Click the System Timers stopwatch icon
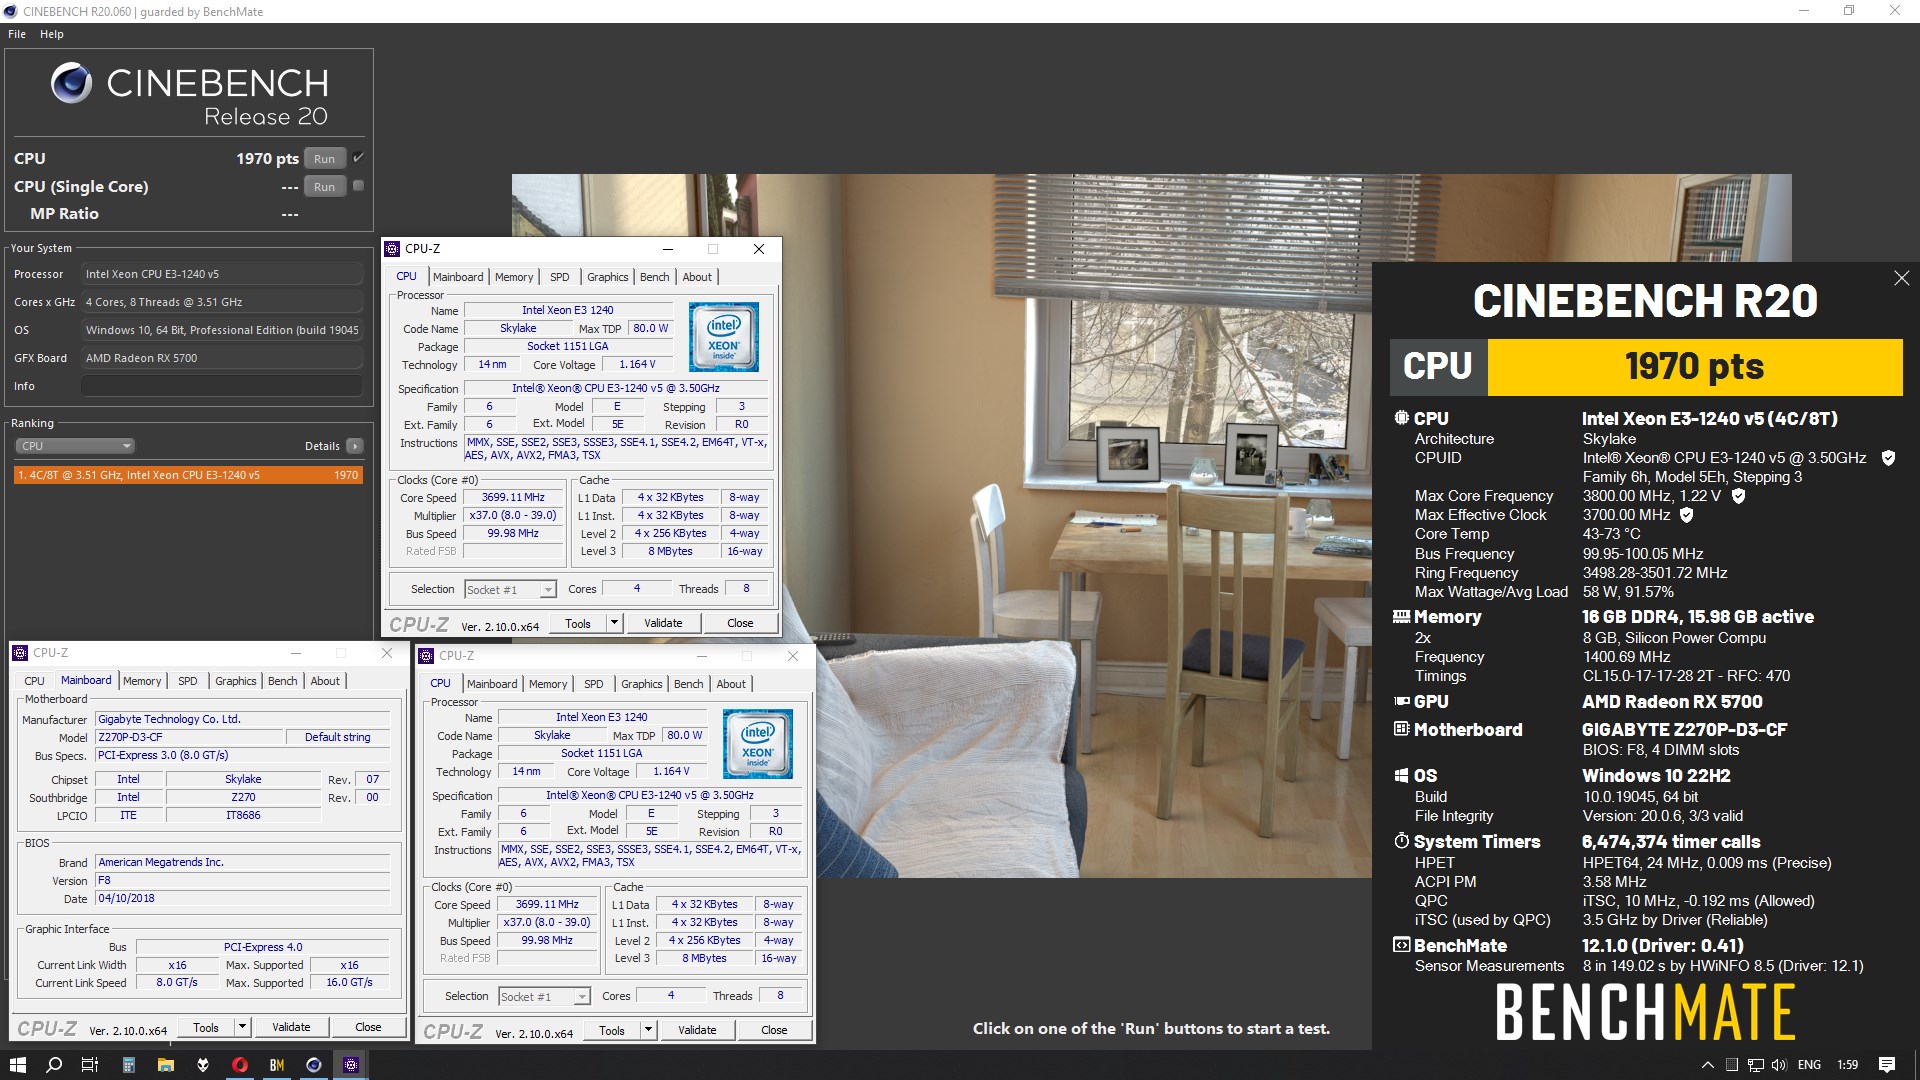This screenshot has height=1080, width=1920. point(1401,841)
